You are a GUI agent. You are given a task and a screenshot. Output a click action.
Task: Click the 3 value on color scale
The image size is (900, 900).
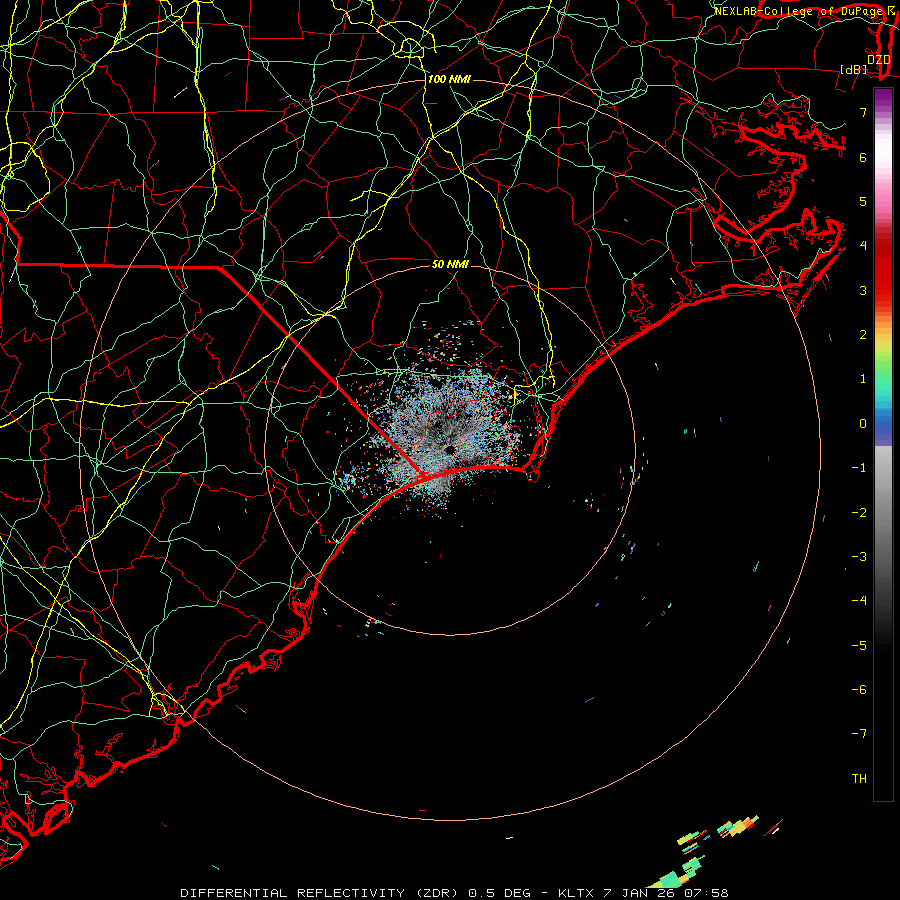click(863, 290)
